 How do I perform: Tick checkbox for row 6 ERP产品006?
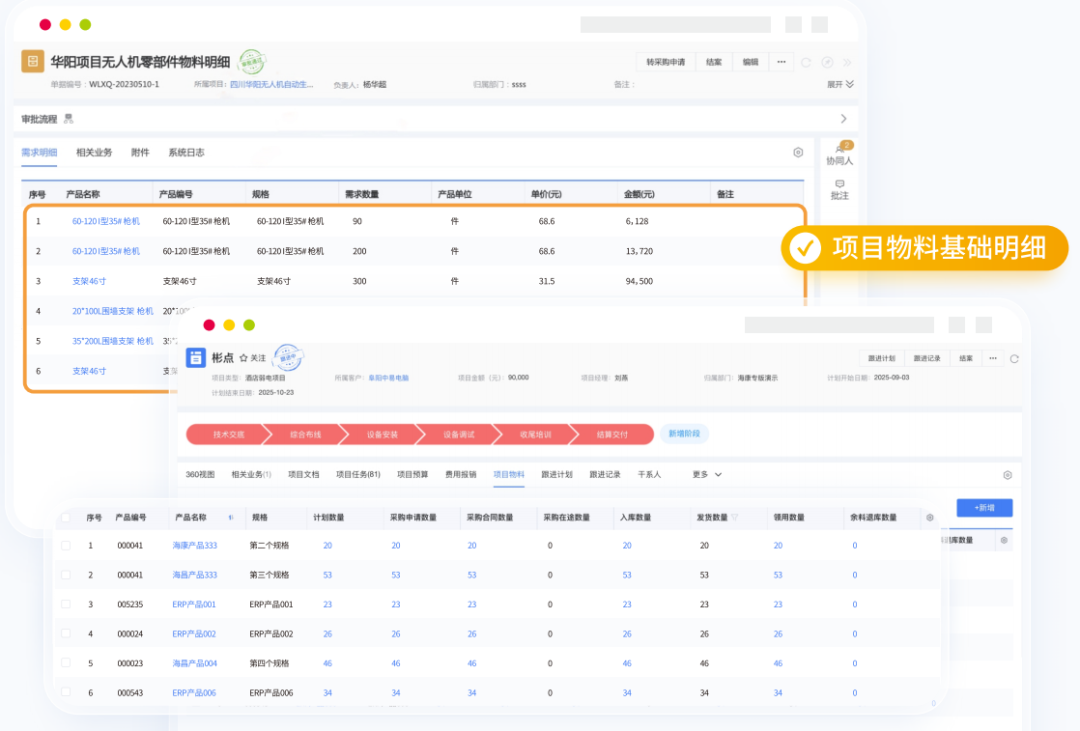(x=65, y=692)
